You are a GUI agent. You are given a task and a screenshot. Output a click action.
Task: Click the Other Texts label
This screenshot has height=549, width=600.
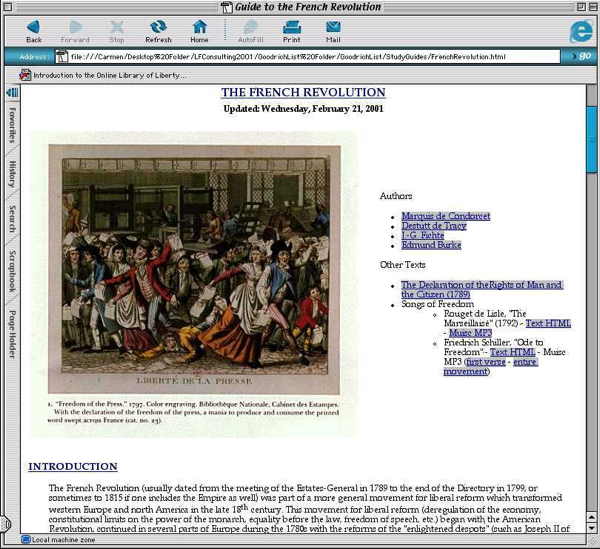tap(403, 265)
